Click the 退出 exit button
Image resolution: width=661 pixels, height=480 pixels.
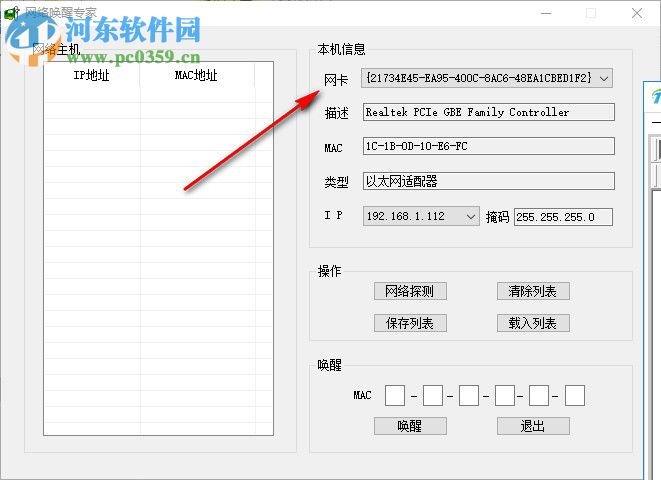[x=533, y=426]
